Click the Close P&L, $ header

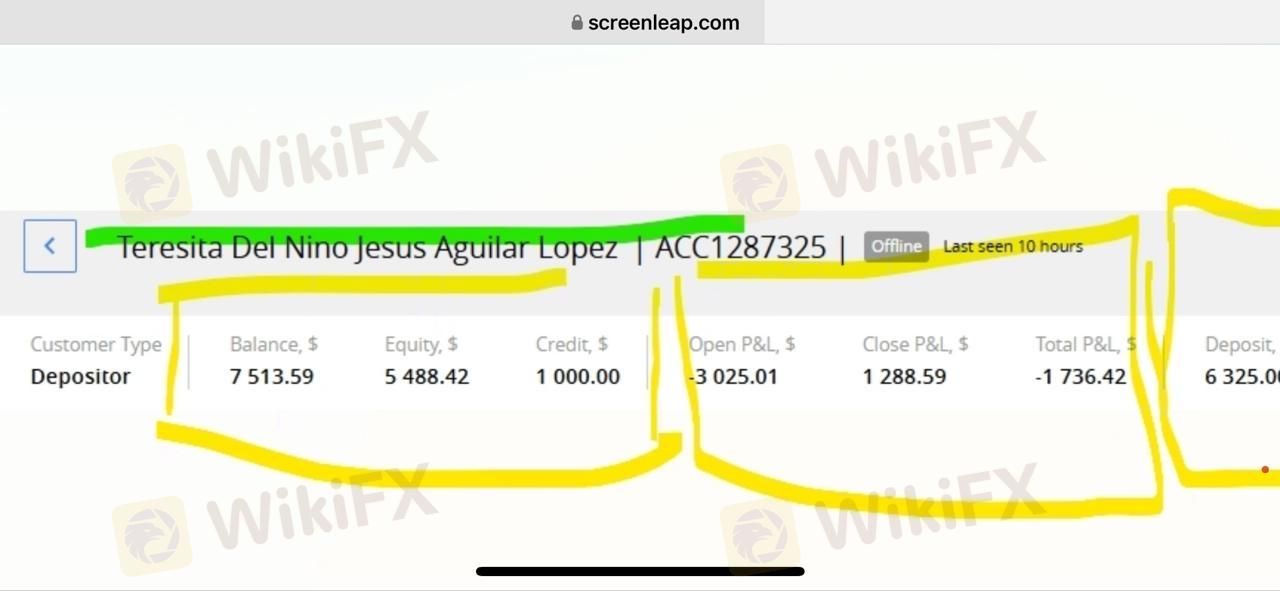coord(916,345)
